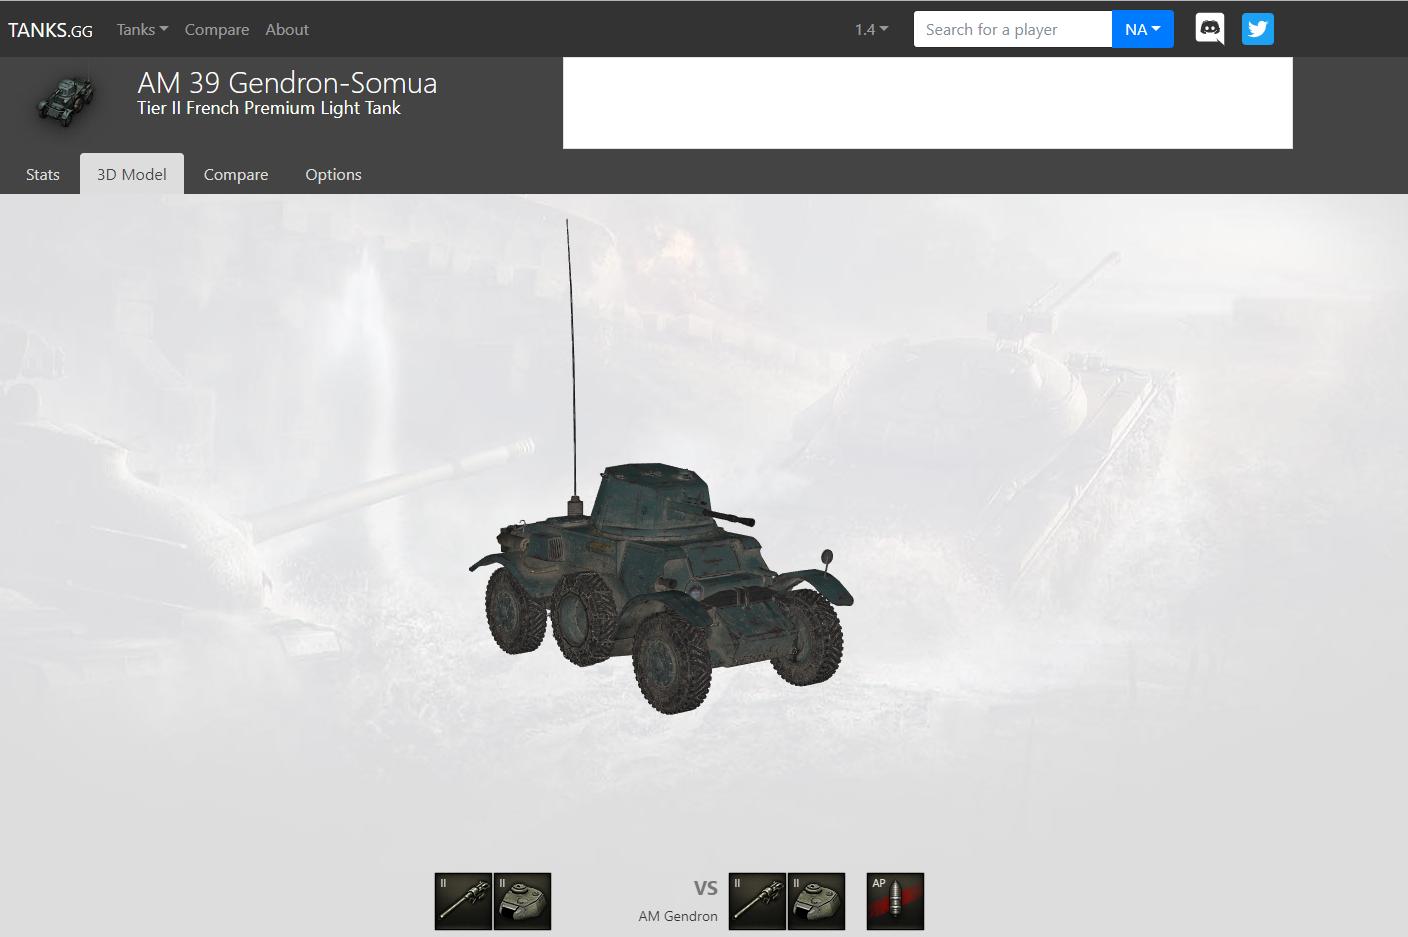Switch to the Stats tab
This screenshot has height=937, width=1408.
(x=43, y=174)
